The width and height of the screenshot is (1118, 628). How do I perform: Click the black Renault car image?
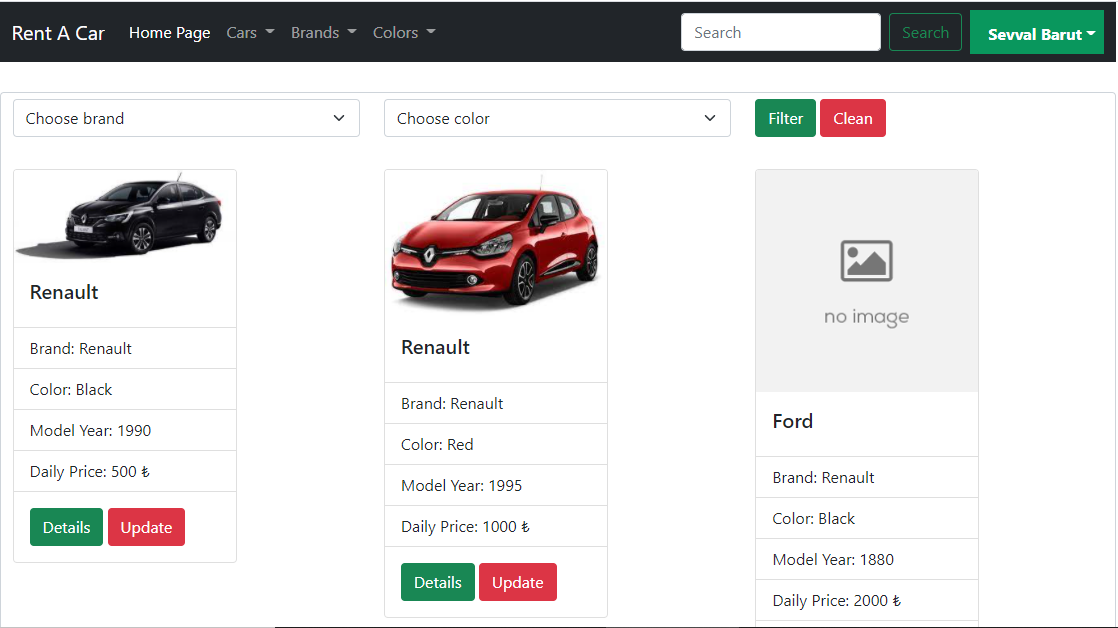pos(124,215)
